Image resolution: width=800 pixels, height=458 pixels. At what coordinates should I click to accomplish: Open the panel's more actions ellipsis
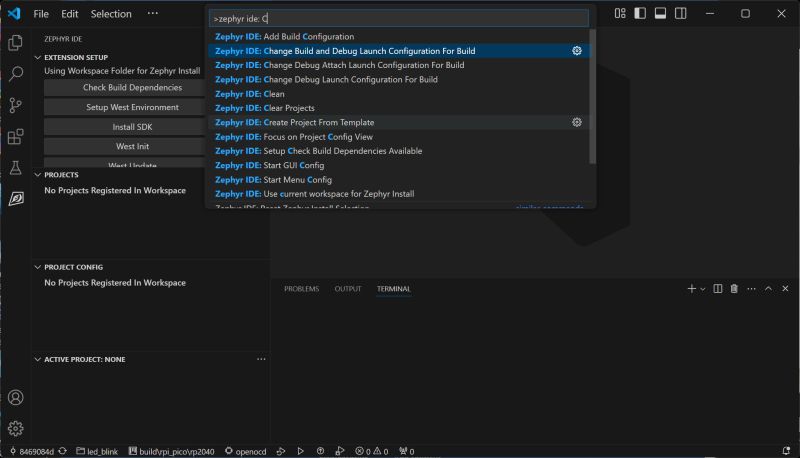pos(751,289)
